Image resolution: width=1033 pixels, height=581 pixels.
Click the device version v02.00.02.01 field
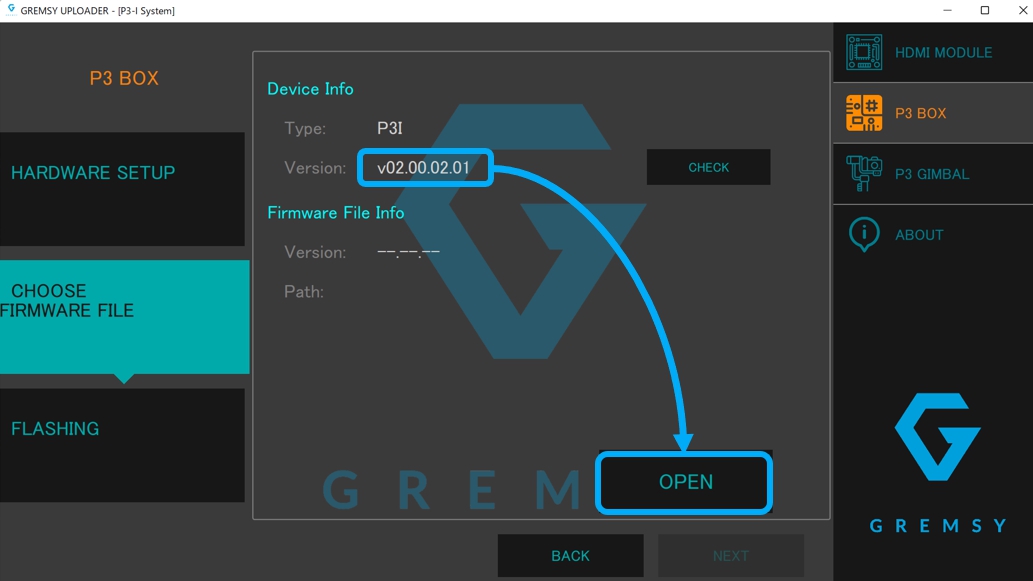pyautogui.click(x=423, y=168)
